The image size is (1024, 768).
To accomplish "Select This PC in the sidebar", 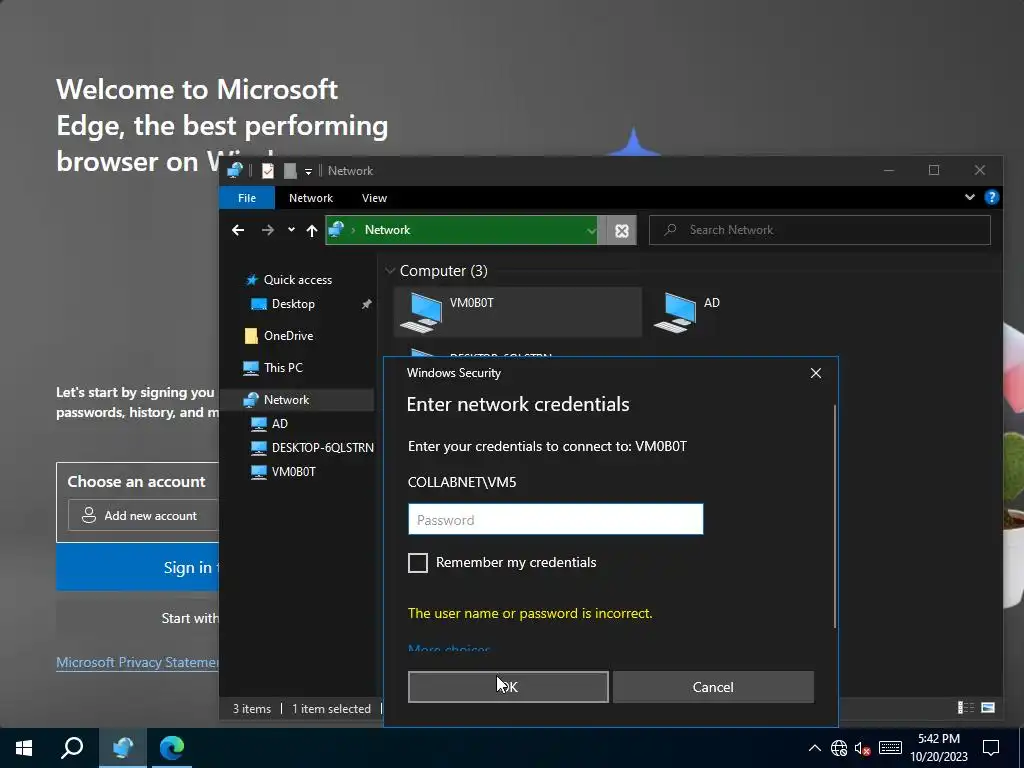I will tap(273, 368).
